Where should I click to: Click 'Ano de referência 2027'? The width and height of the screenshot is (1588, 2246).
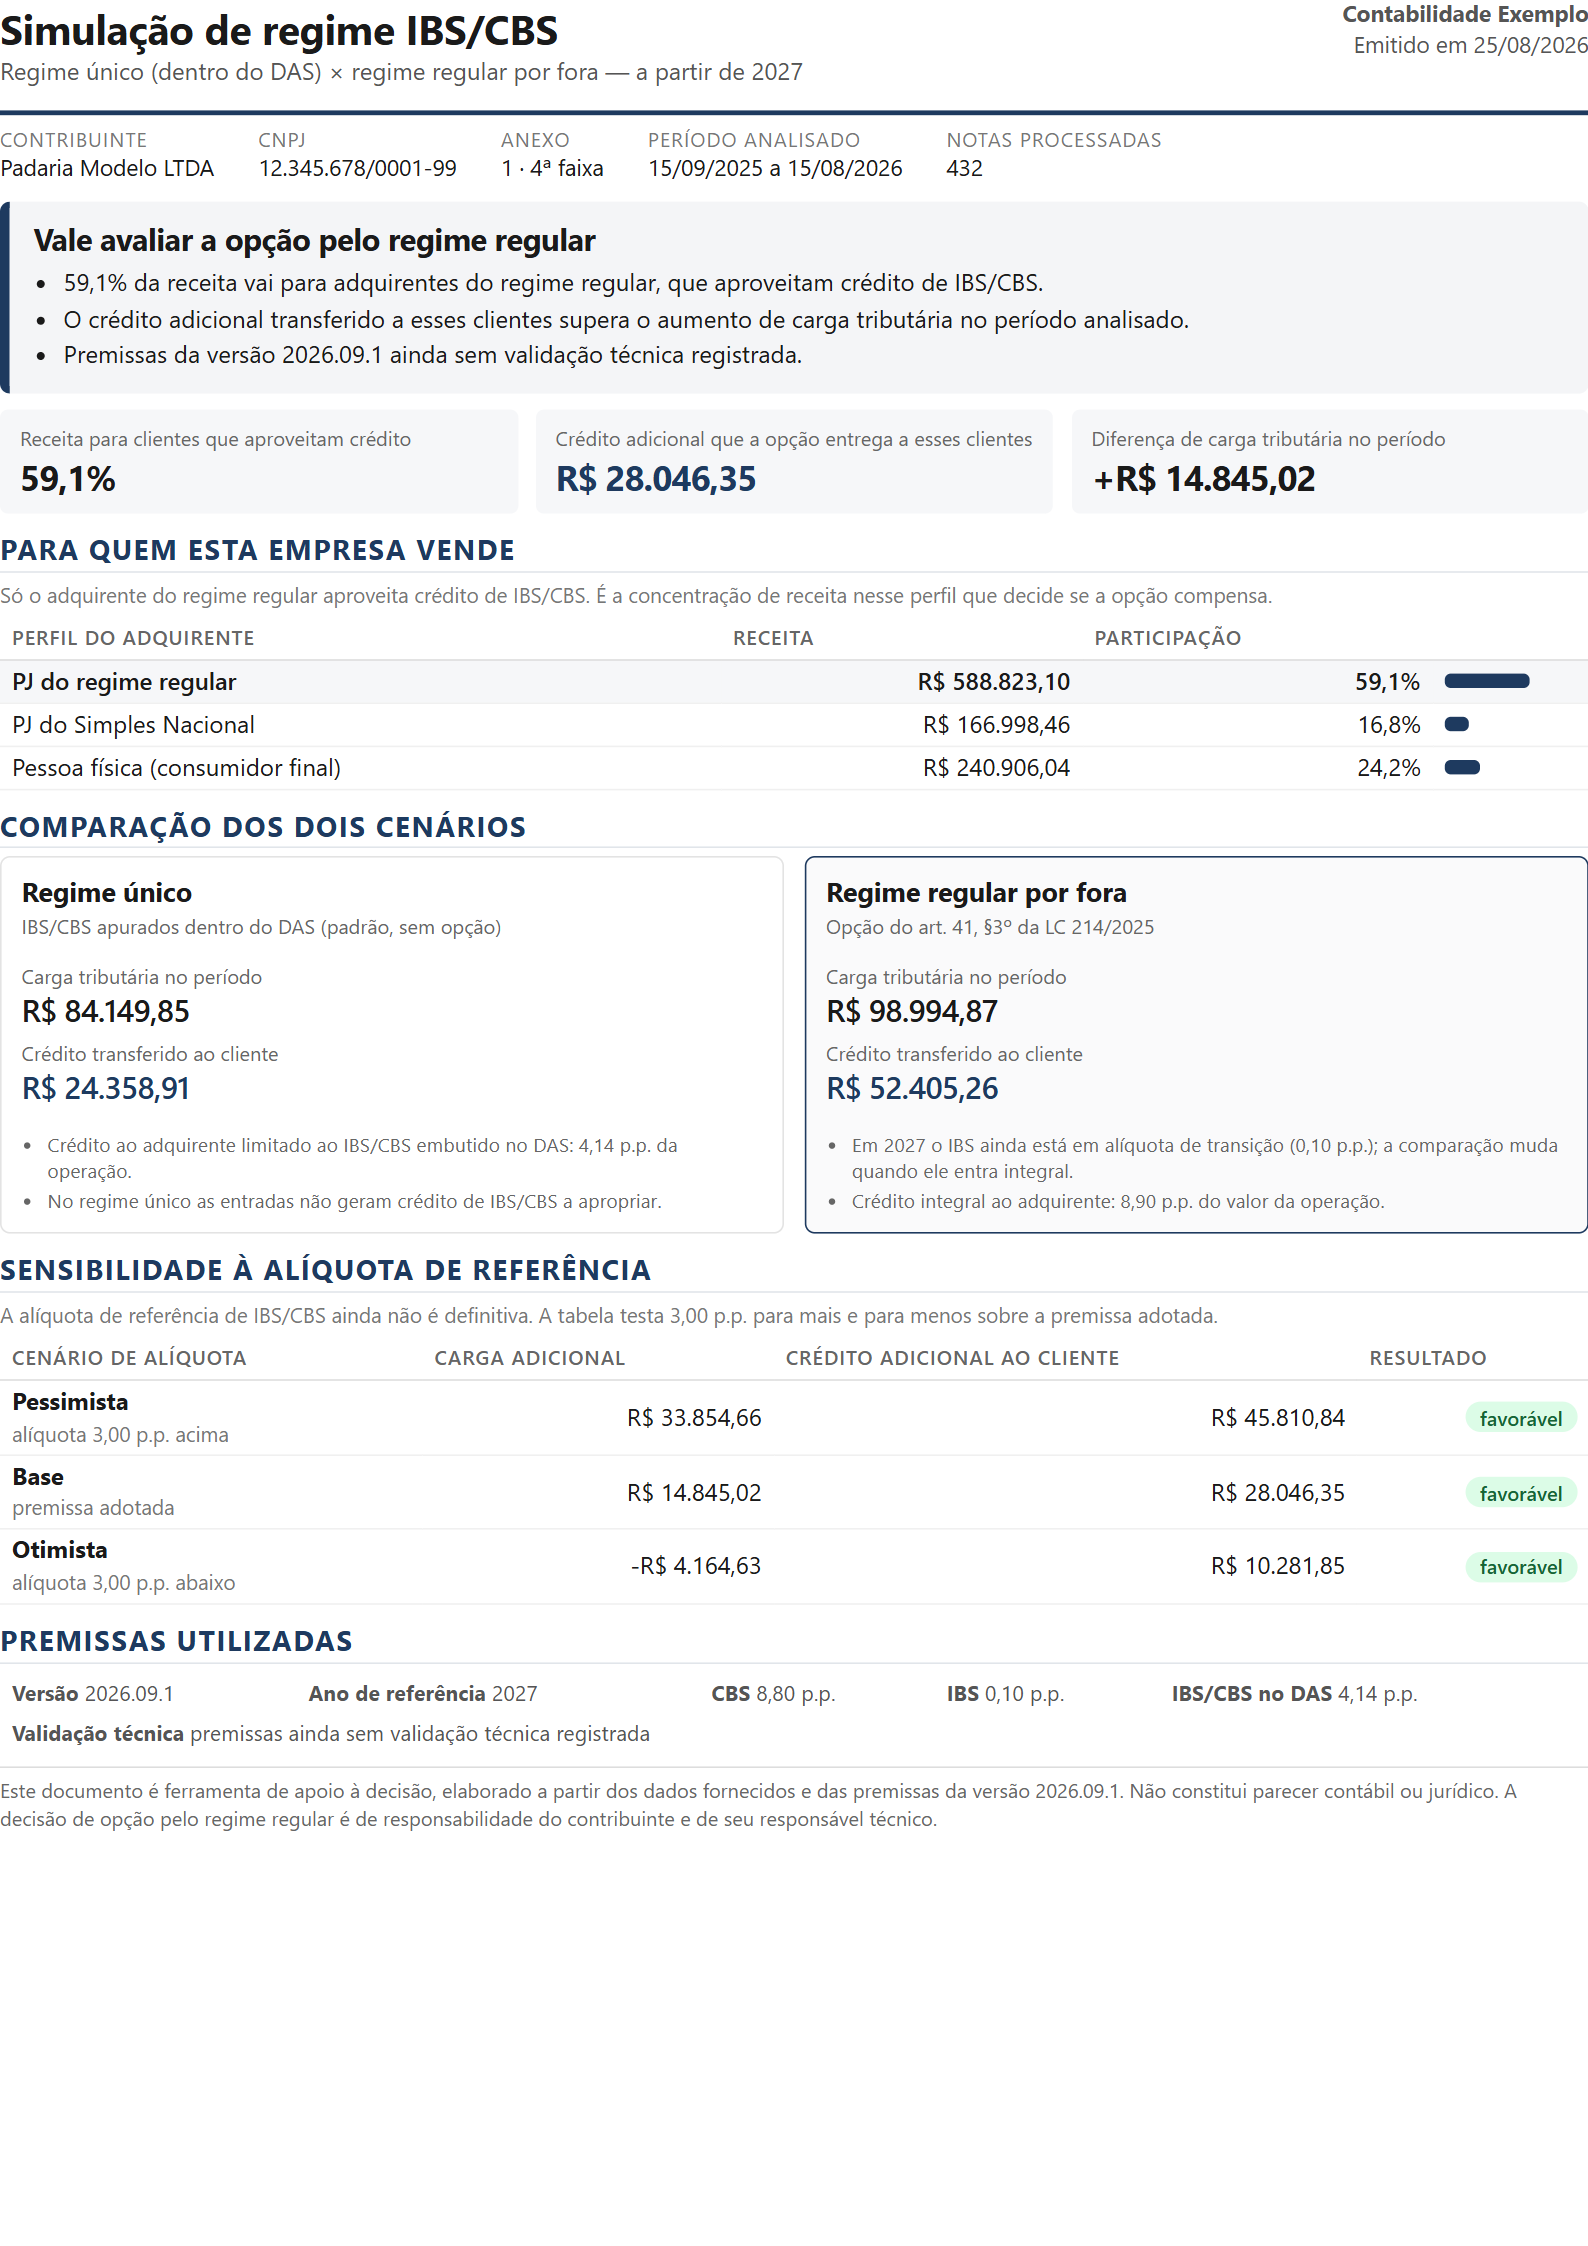(x=423, y=1694)
